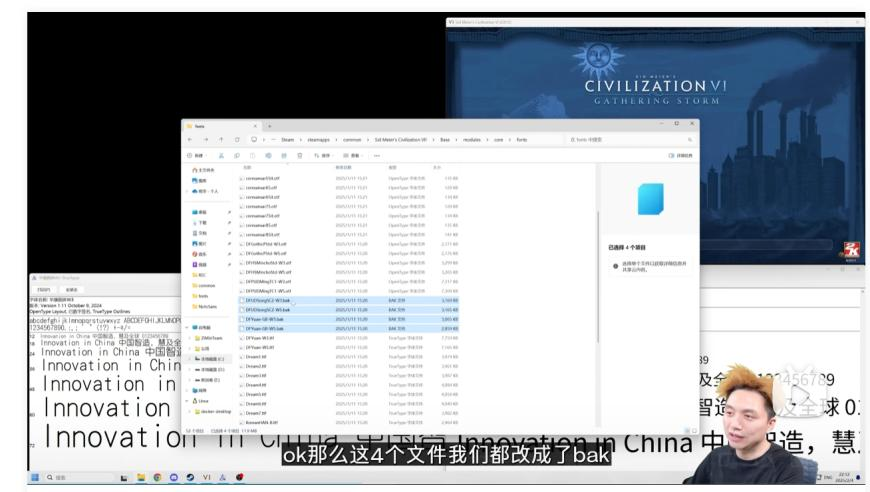Select the Dream4.ttf file

point(350,385)
